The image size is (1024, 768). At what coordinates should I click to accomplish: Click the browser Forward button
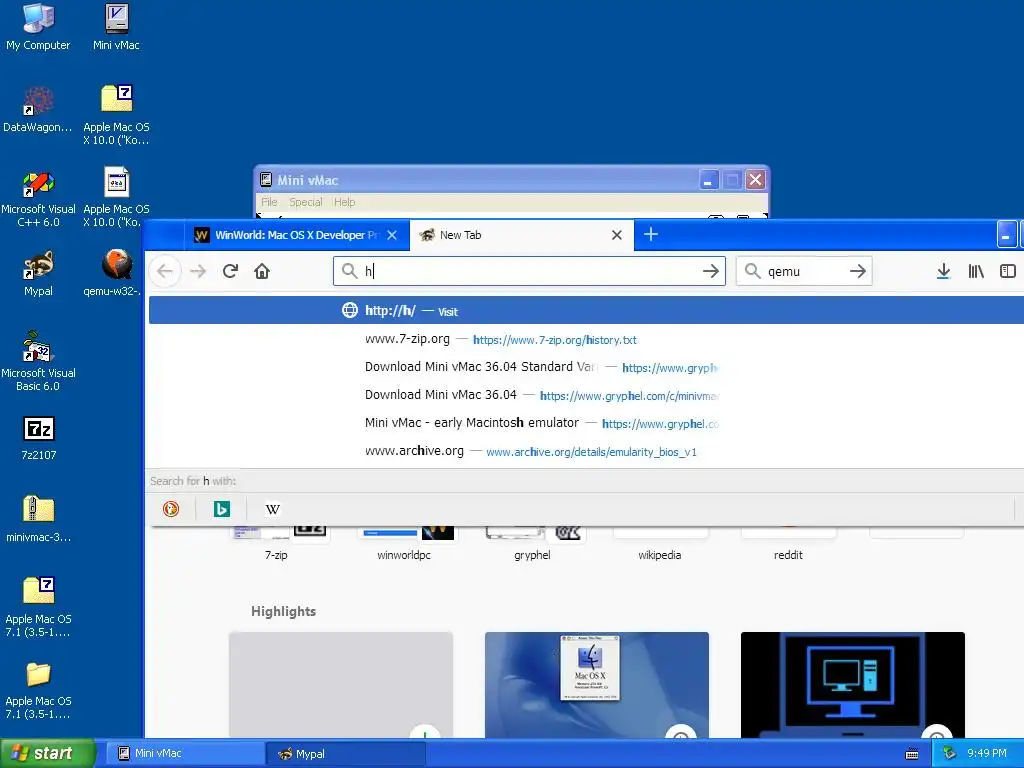click(198, 271)
